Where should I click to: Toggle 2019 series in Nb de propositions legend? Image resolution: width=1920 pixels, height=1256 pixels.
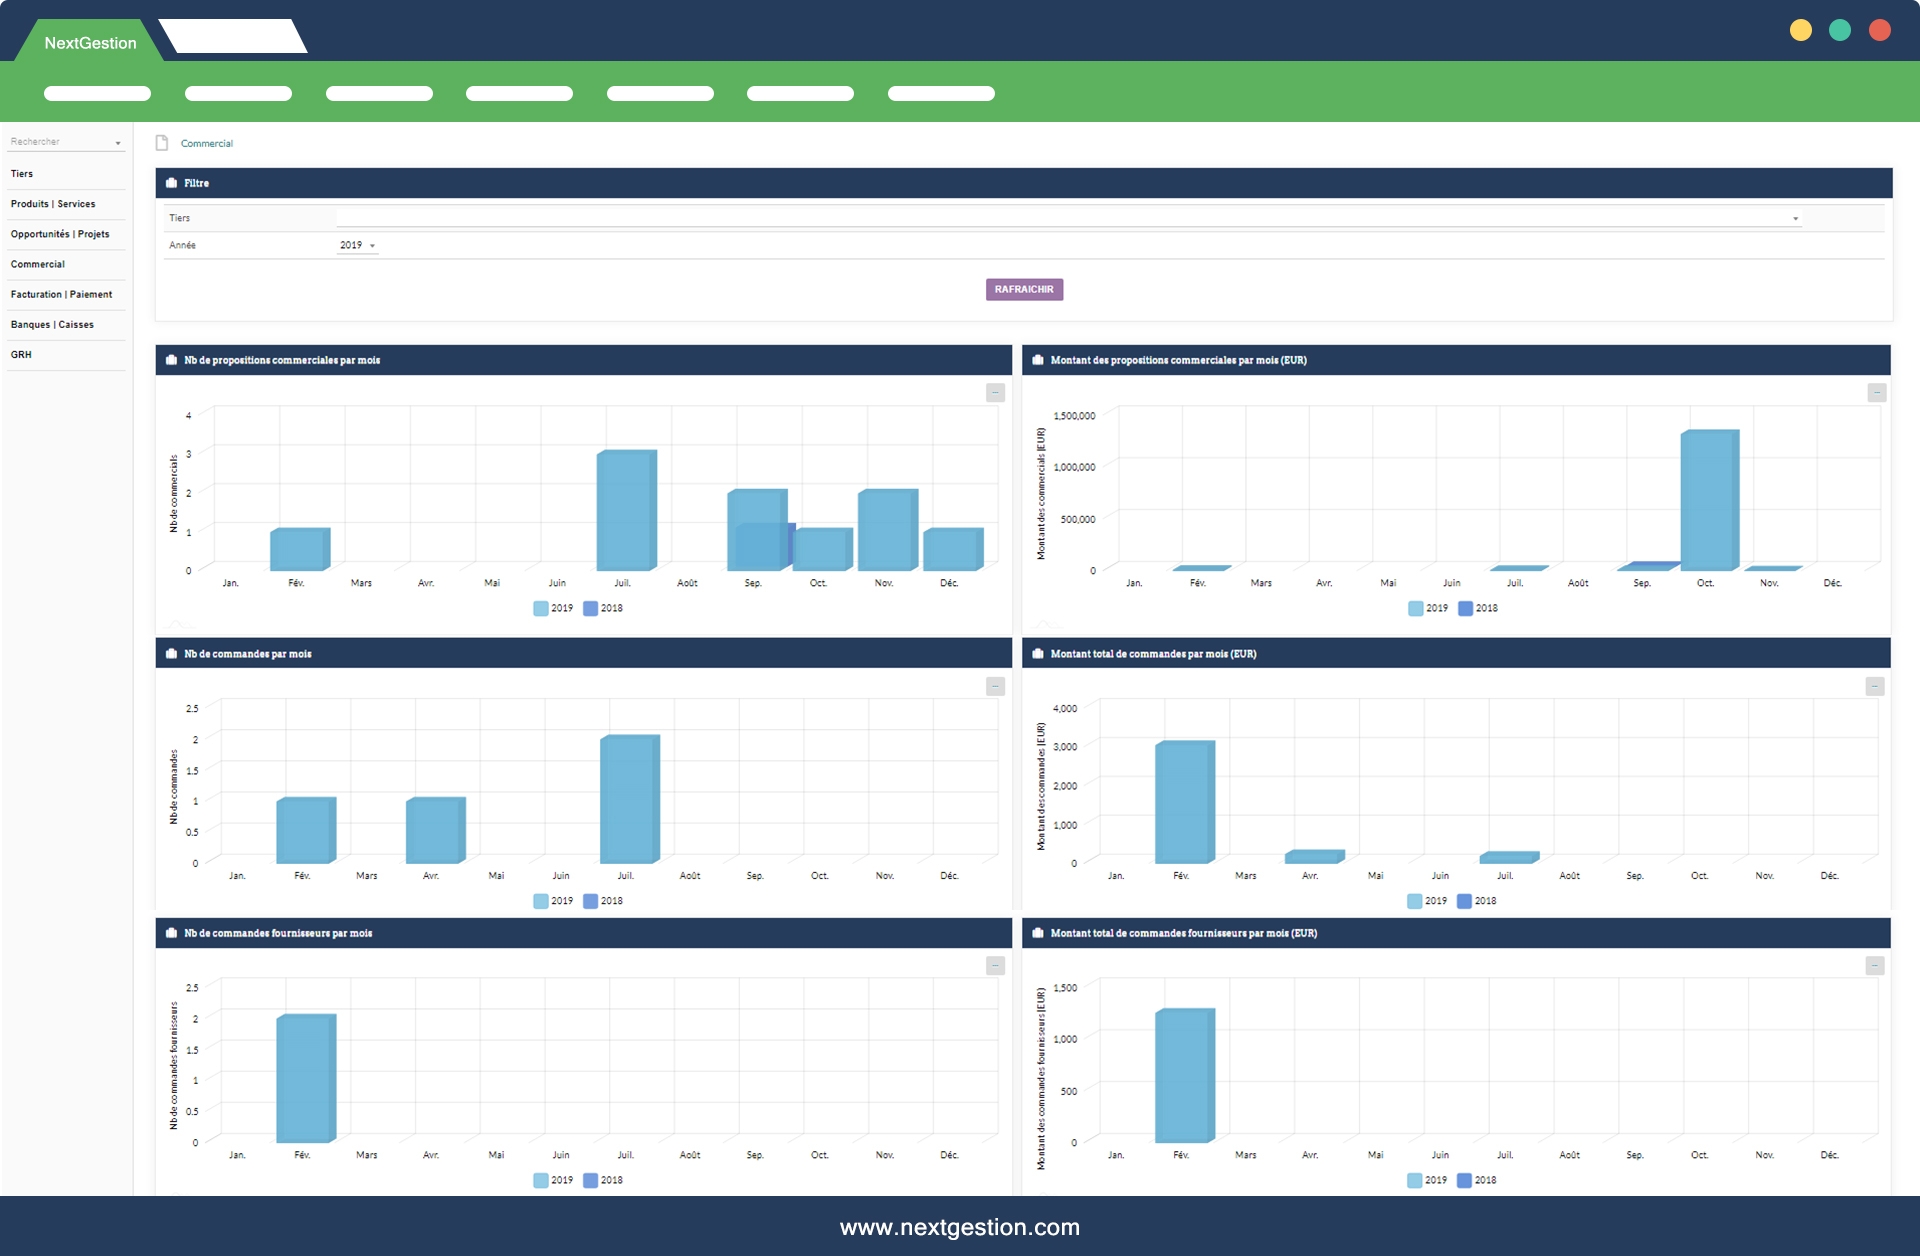(553, 608)
